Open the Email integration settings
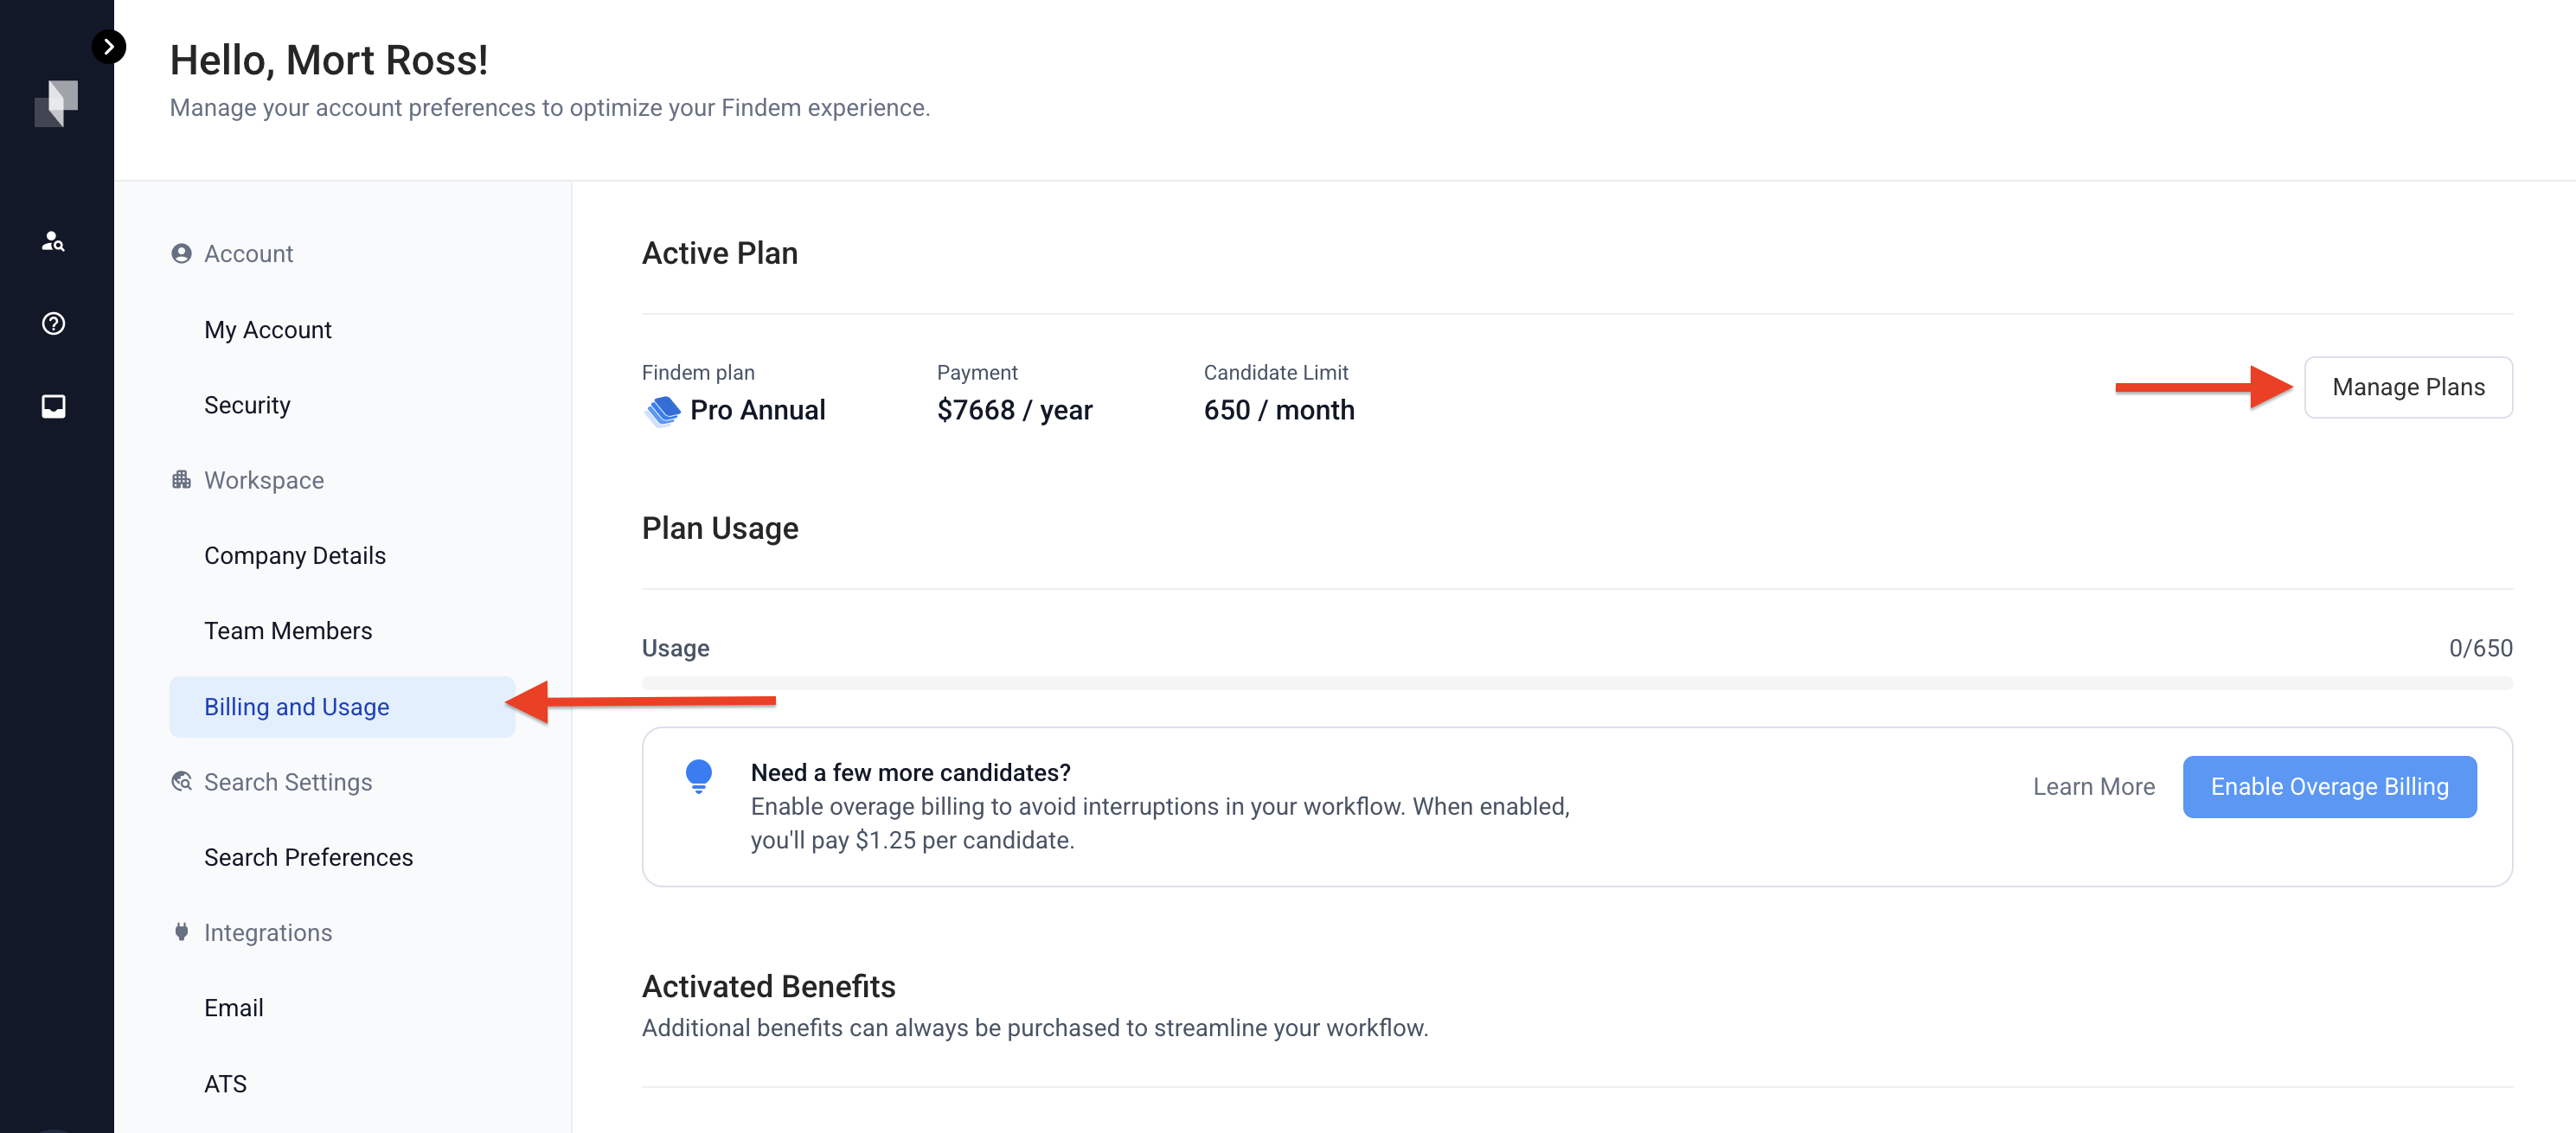The width and height of the screenshot is (2576, 1133). click(233, 1008)
